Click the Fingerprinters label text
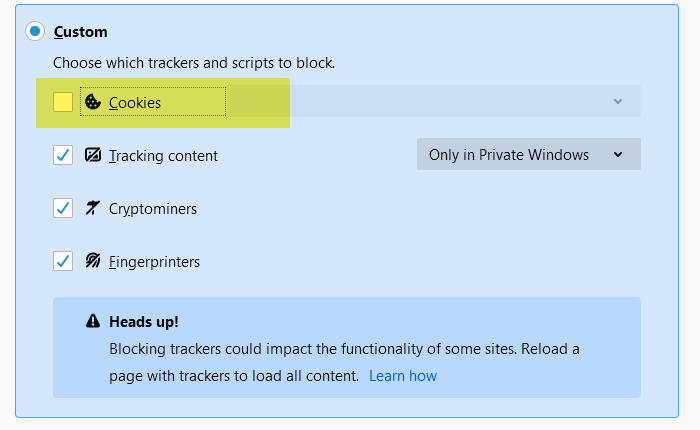The height and width of the screenshot is (430, 700). point(154,262)
